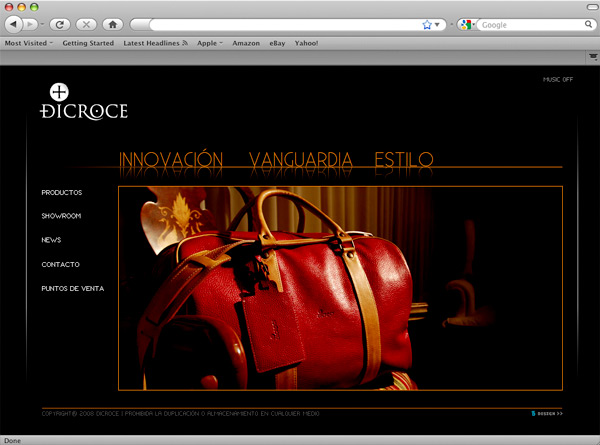The width and height of the screenshot is (600, 445).
Task: Open the Puntos de Venta section
Action: pos(72,288)
